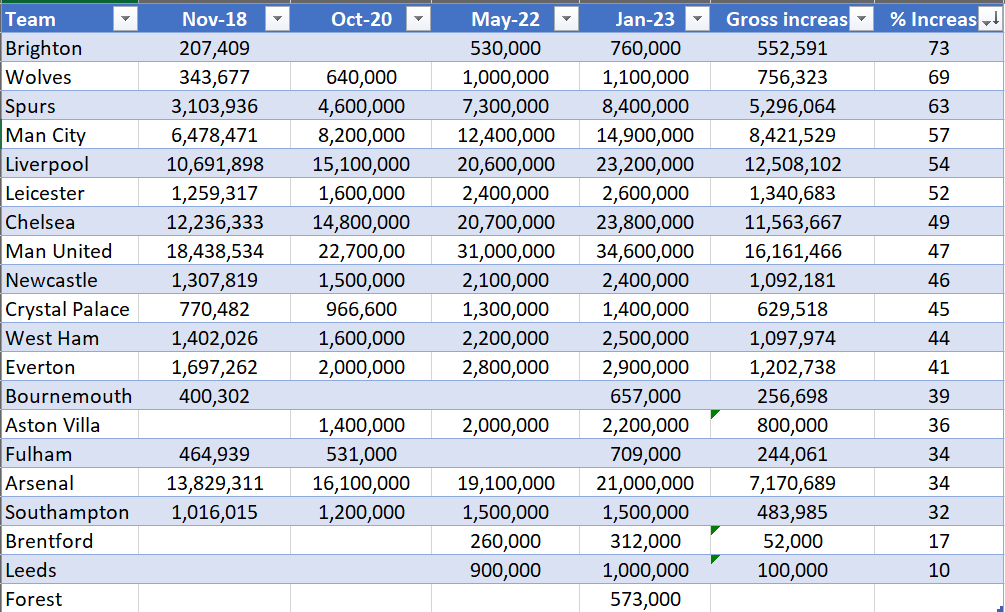The image size is (1005, 612).
Task: Select the Crystal Palace team cell
Action: [x=70, y=309]
